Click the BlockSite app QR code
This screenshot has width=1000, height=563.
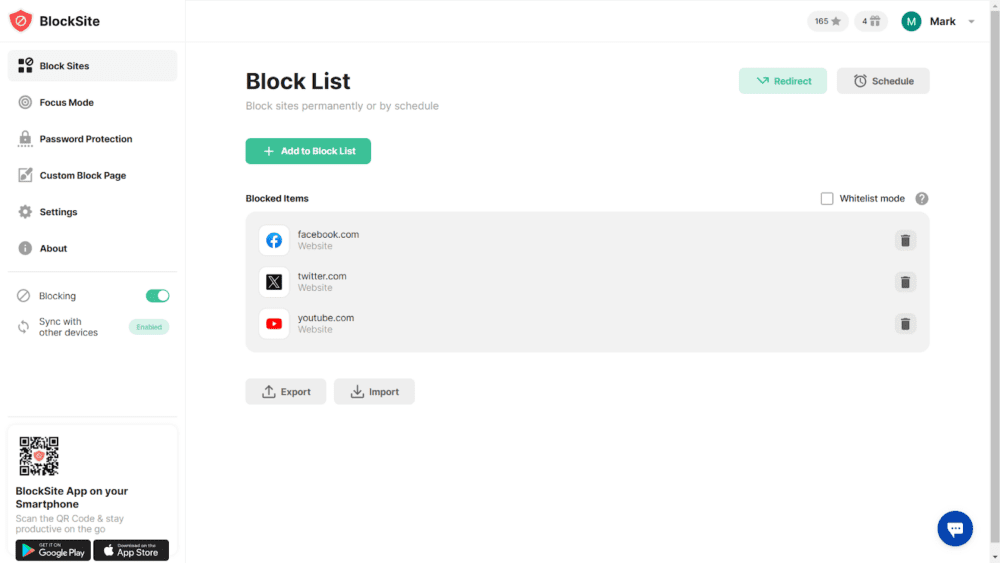pos(39,456)
